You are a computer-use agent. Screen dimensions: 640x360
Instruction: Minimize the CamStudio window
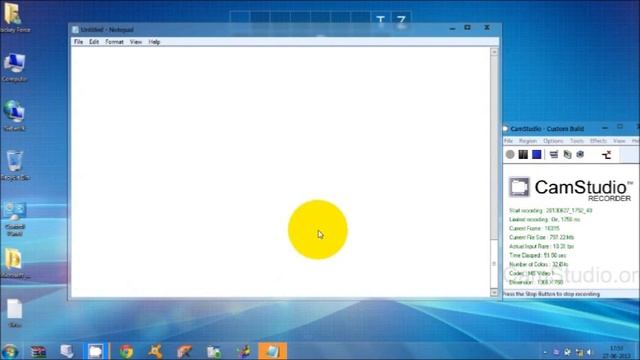click(x=605, y=128)
